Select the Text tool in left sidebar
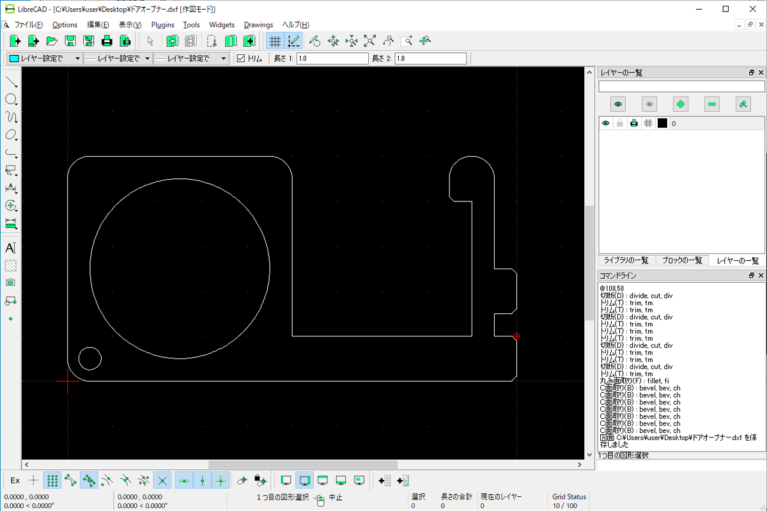 click(11, 247)
